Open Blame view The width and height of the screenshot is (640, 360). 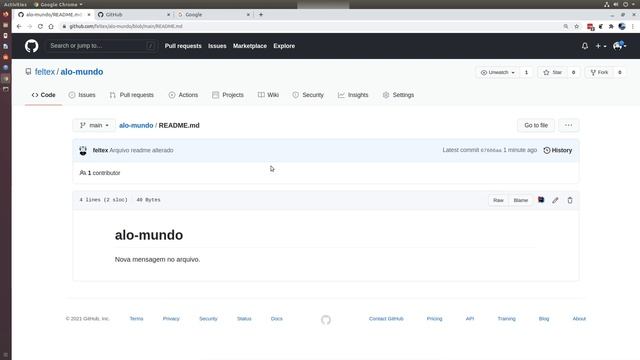pyautogui.click(x=520, y=200)
